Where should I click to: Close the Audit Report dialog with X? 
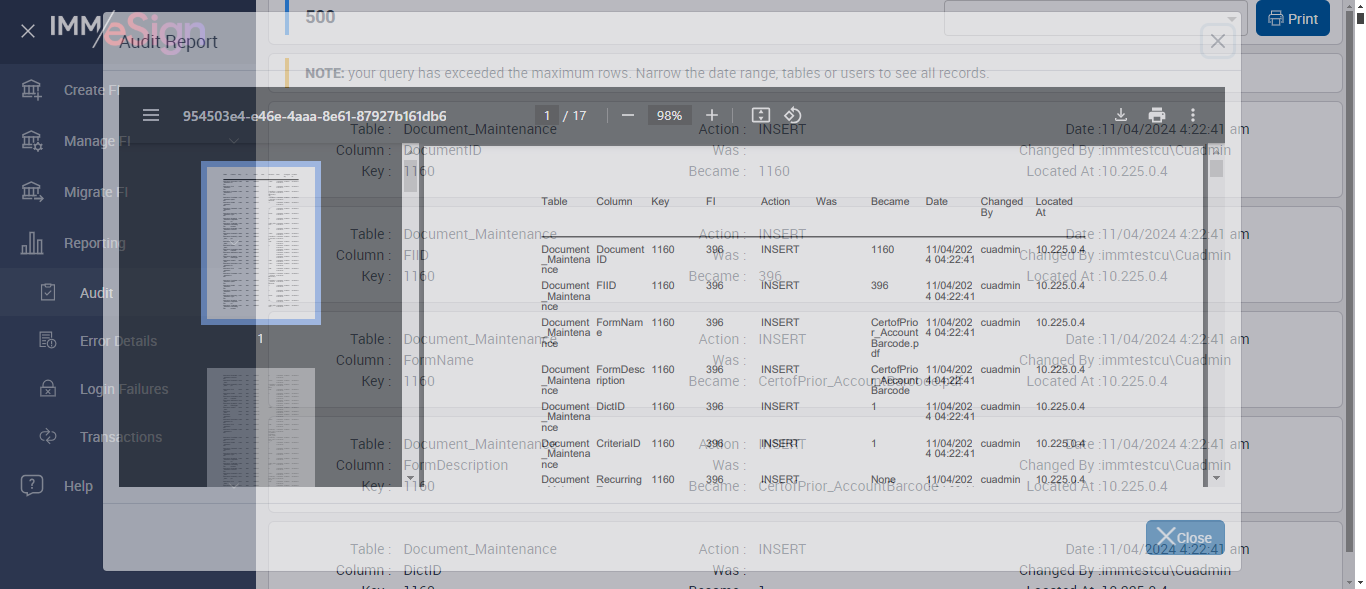[1217, 41]
